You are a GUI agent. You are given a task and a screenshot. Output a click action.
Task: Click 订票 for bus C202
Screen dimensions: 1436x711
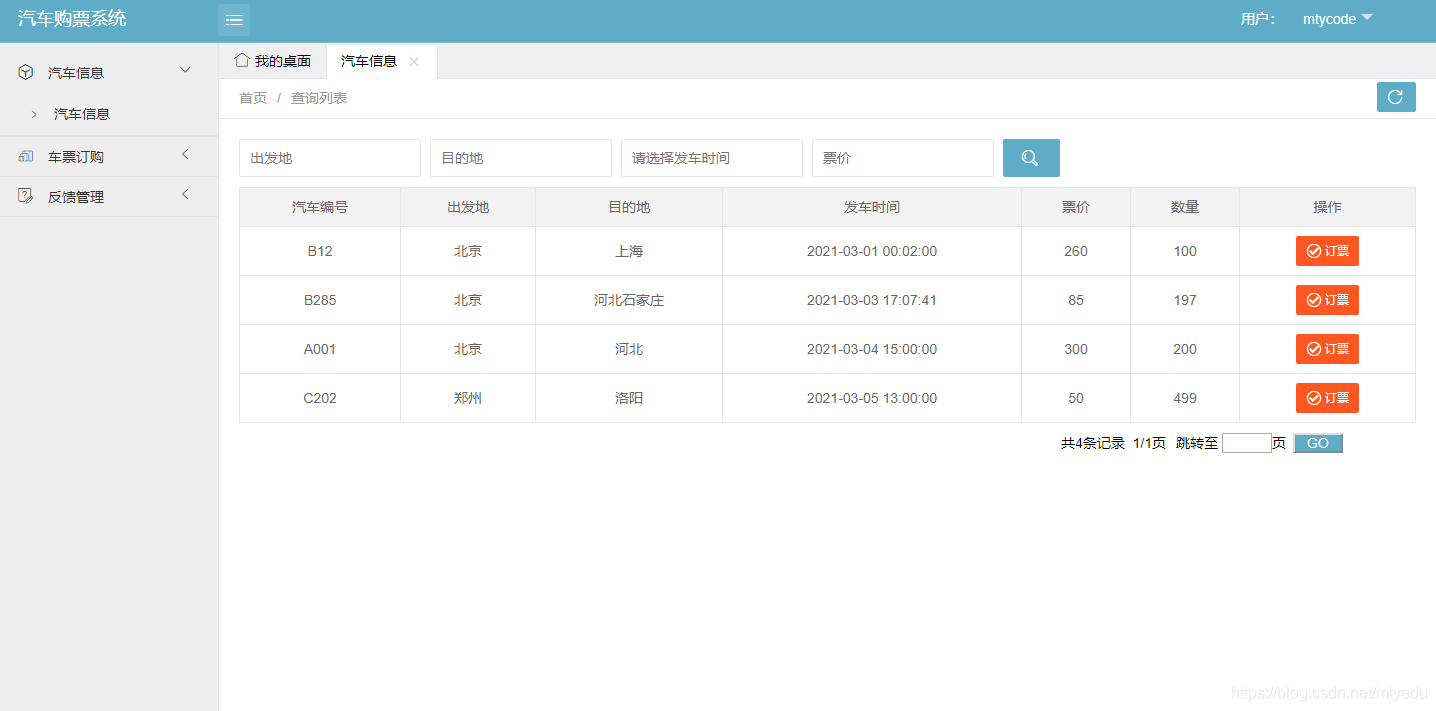tap(1327, 398)
